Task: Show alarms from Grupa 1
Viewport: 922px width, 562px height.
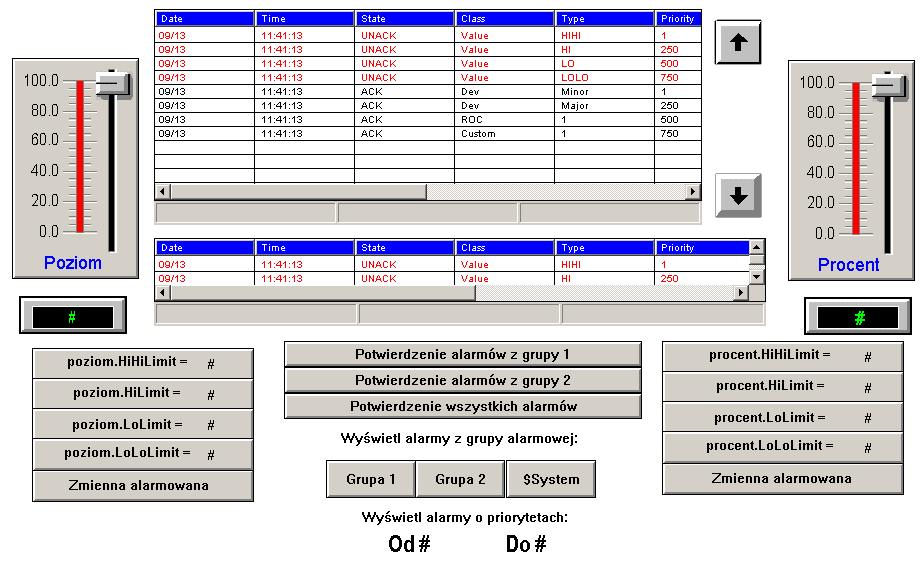Action: (371, 479)
